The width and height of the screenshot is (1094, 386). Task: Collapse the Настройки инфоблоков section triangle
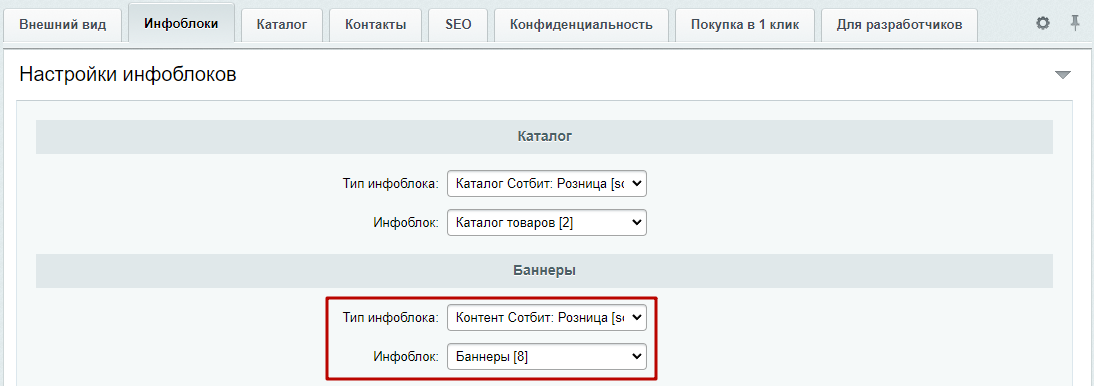1063,75
